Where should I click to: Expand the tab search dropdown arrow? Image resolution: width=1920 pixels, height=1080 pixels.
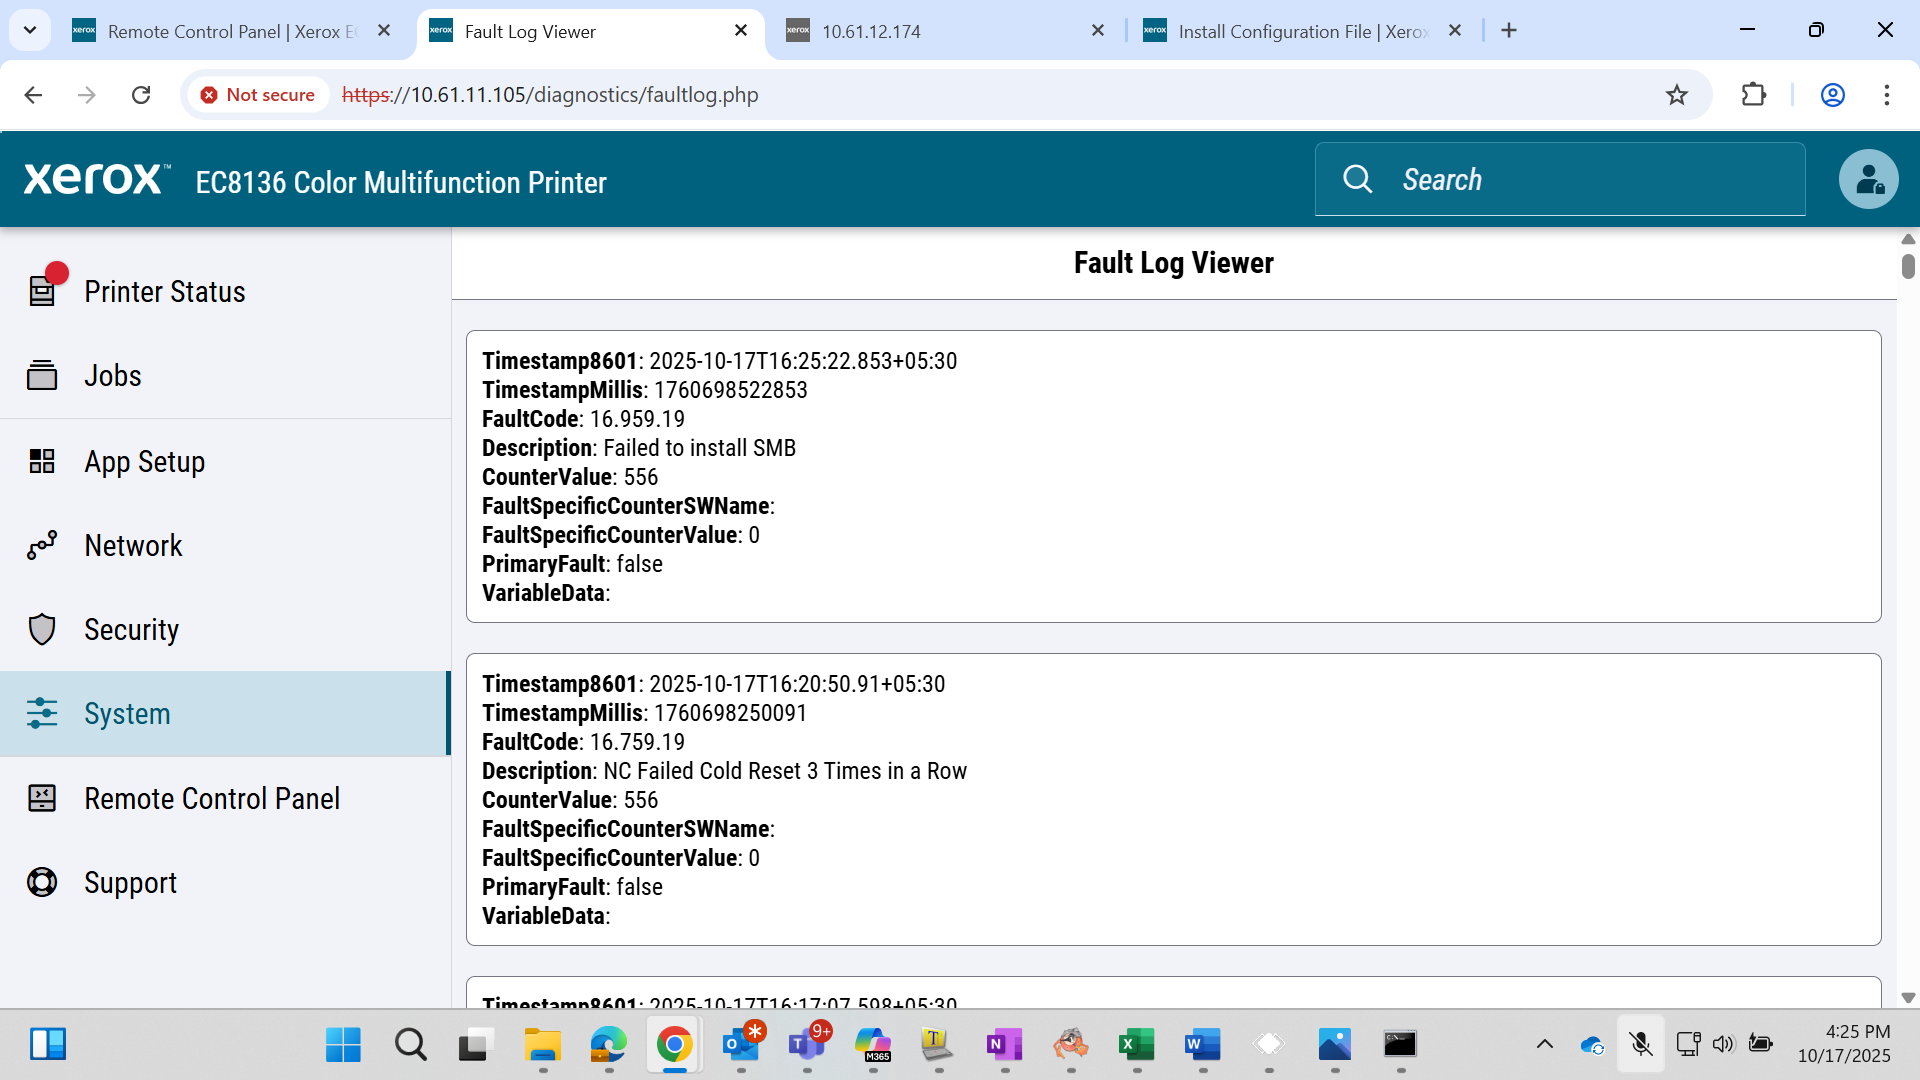[30, 30]
